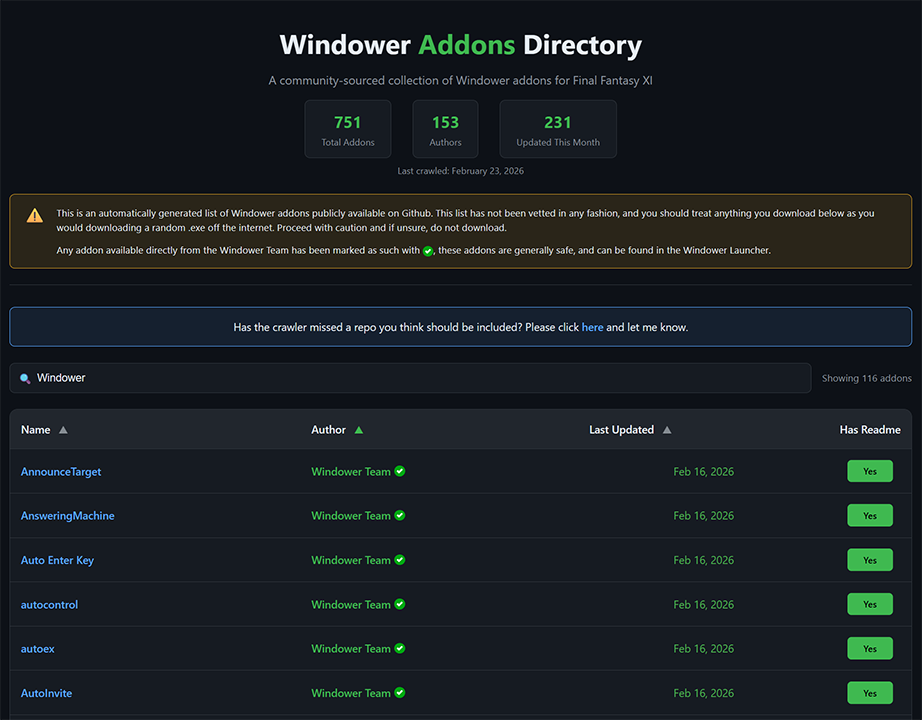Viewport: 922px width, 720px height.
Task: Click the Total Addons stat card
Action: [x=347, y=129]
